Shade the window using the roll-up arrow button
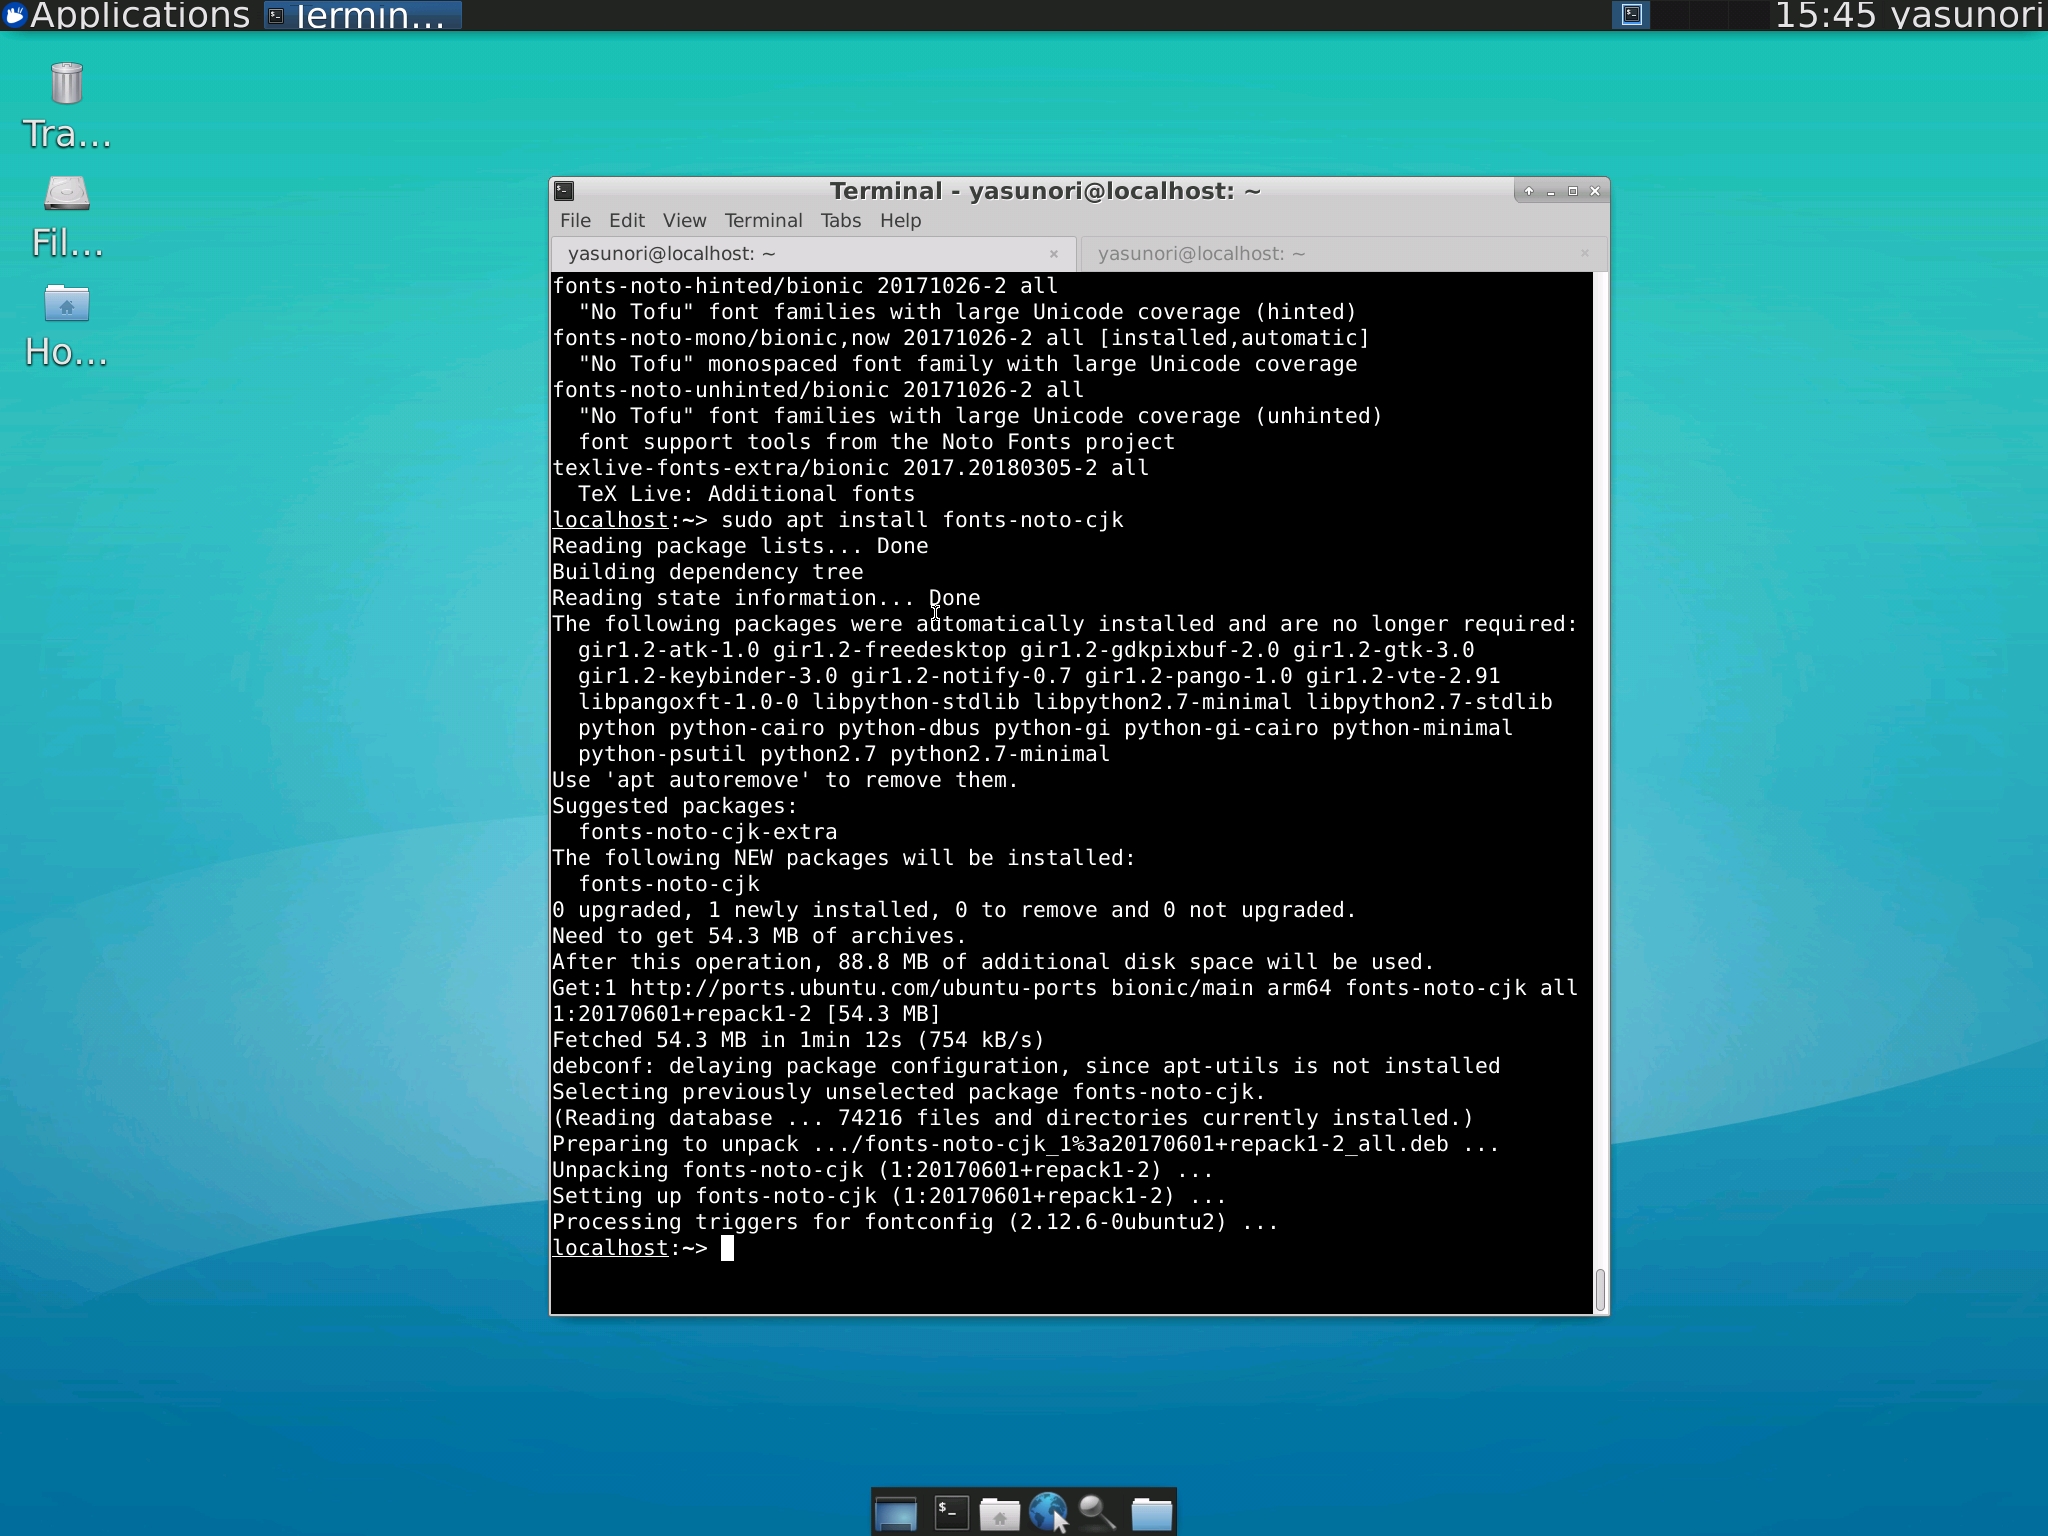This screenshot has height=1536, width=2048. tap(1529, 191)
